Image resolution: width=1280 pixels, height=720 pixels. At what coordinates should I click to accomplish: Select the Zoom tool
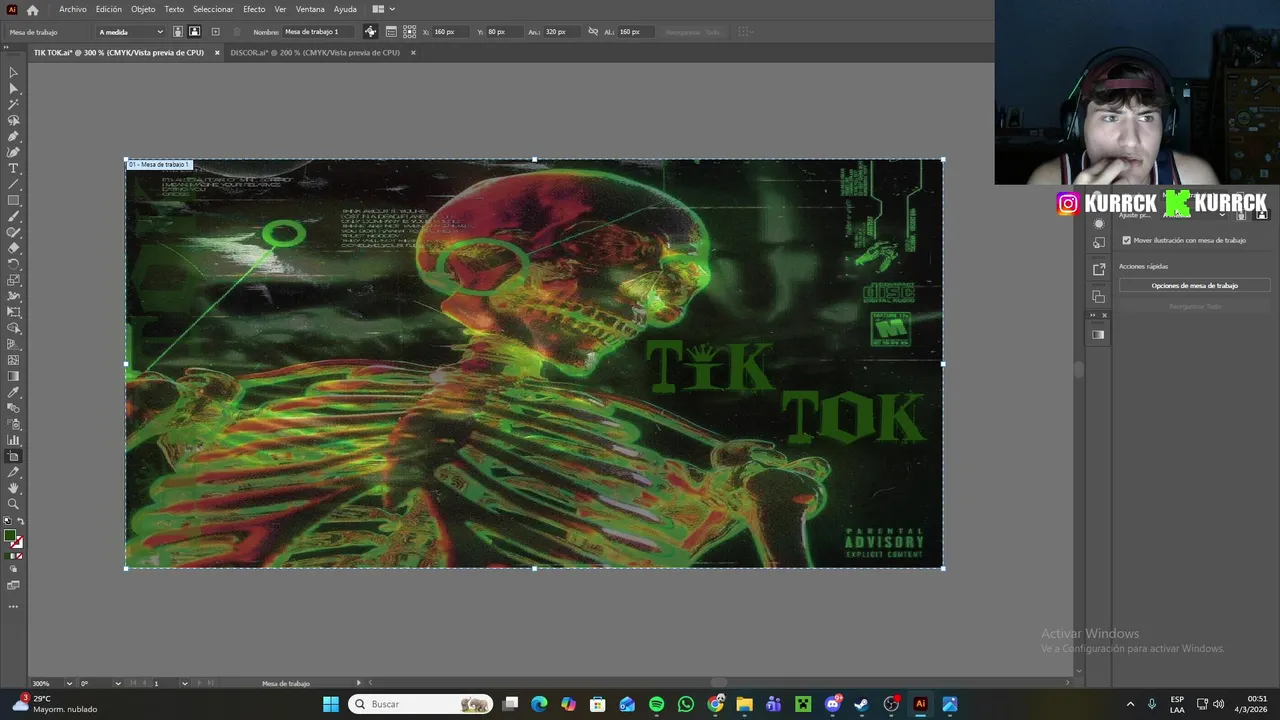tap(13, 505)
